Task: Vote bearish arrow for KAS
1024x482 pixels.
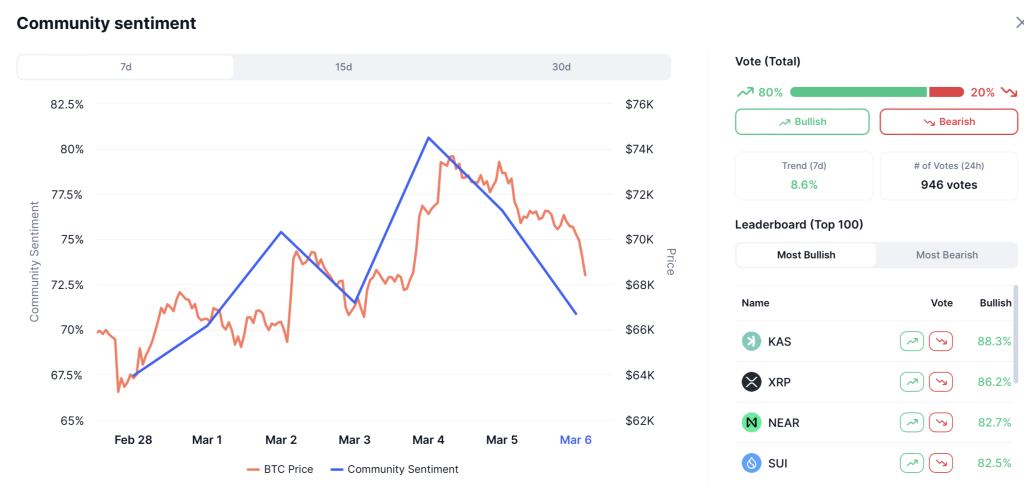Action: point(940,341)
